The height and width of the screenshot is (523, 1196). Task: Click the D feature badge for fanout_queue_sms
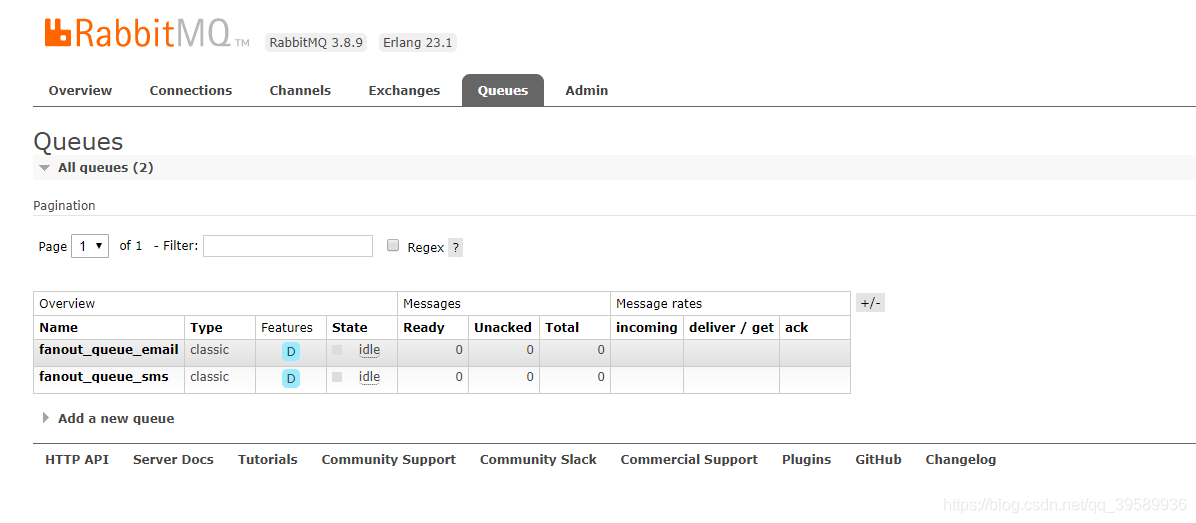click(x=291, y=378)
